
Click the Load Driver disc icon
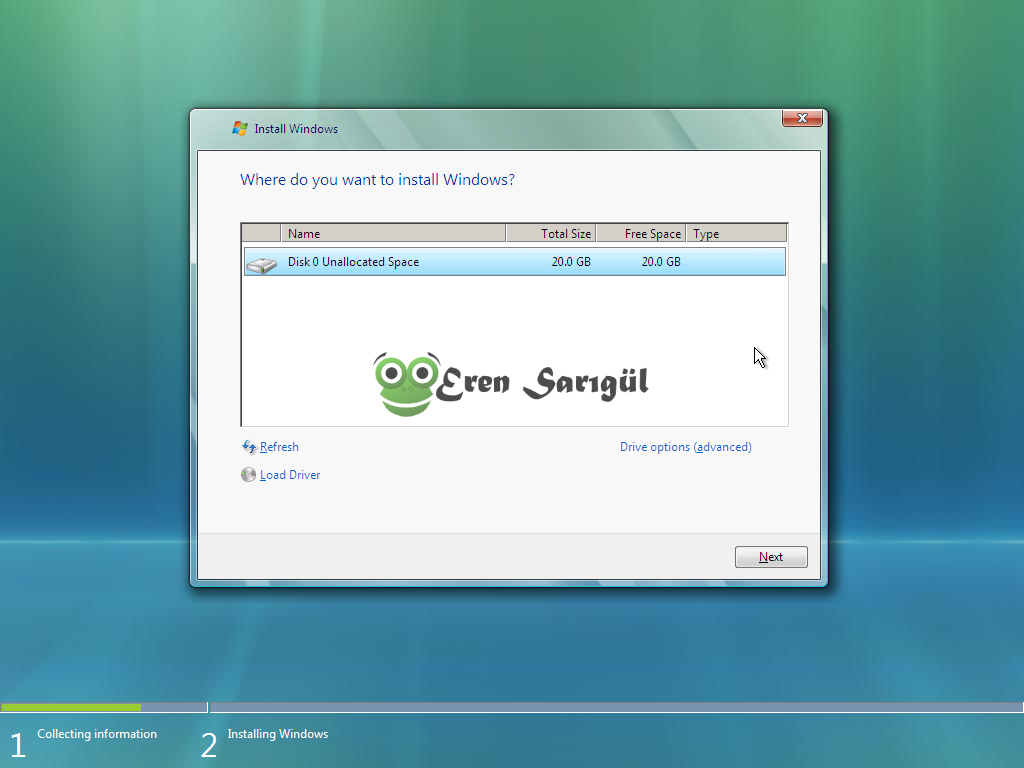click(248, 474)
